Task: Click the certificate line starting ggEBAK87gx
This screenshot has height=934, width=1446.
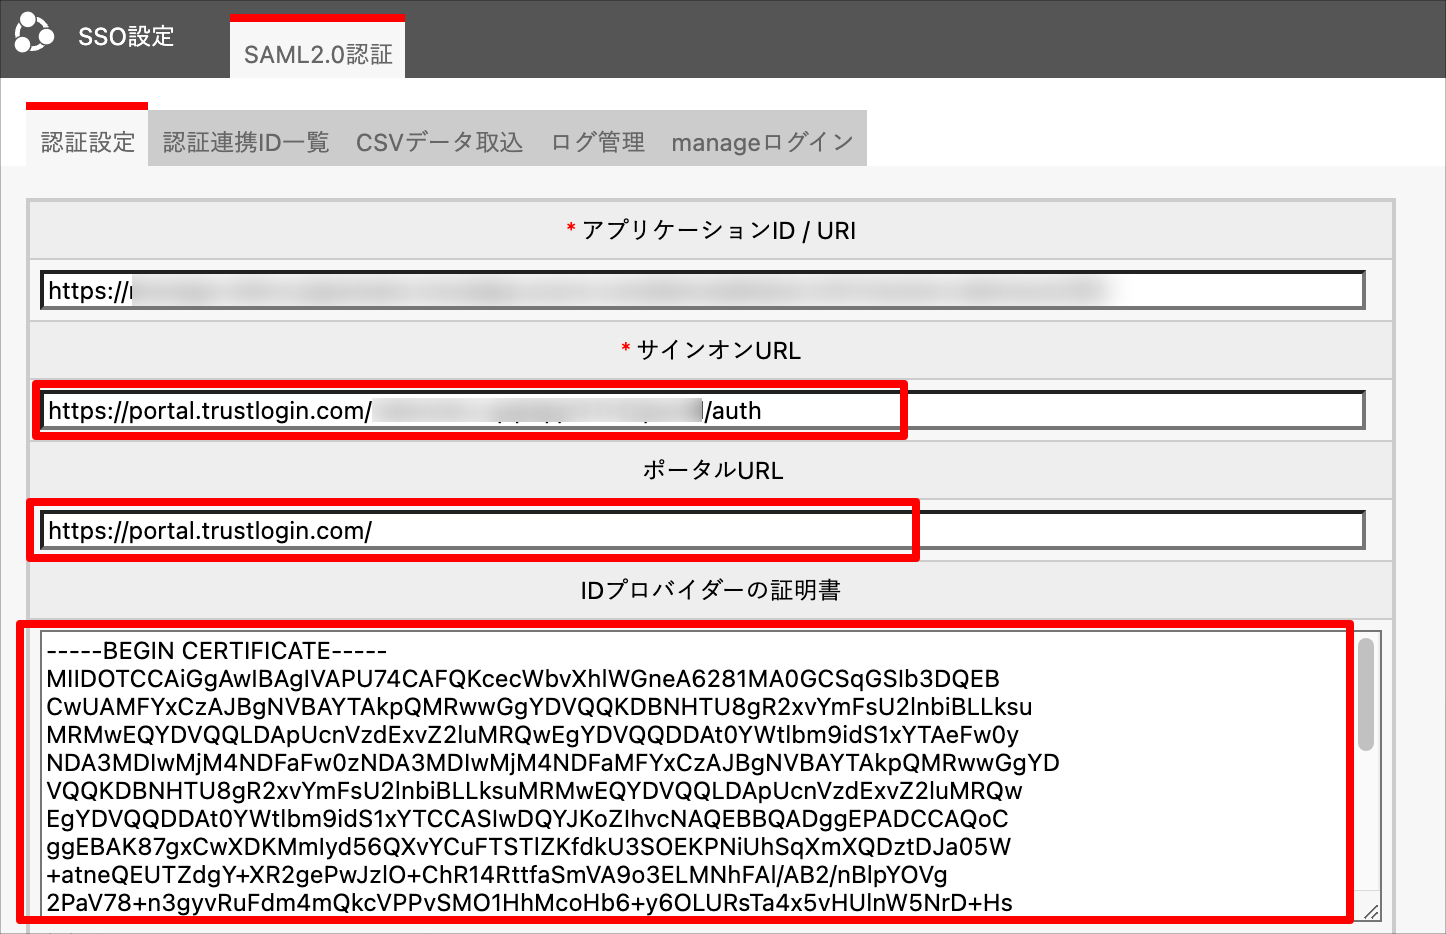Action: (x=529, y=846)
